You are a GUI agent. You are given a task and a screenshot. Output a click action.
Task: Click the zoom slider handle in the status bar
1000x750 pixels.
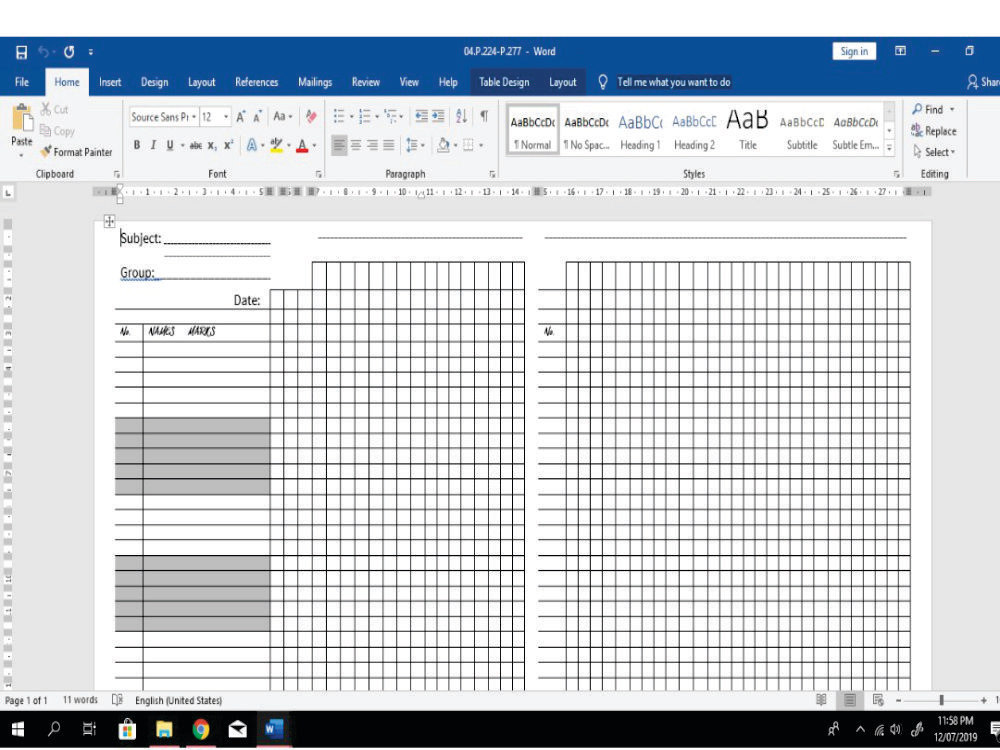[941, 700]
